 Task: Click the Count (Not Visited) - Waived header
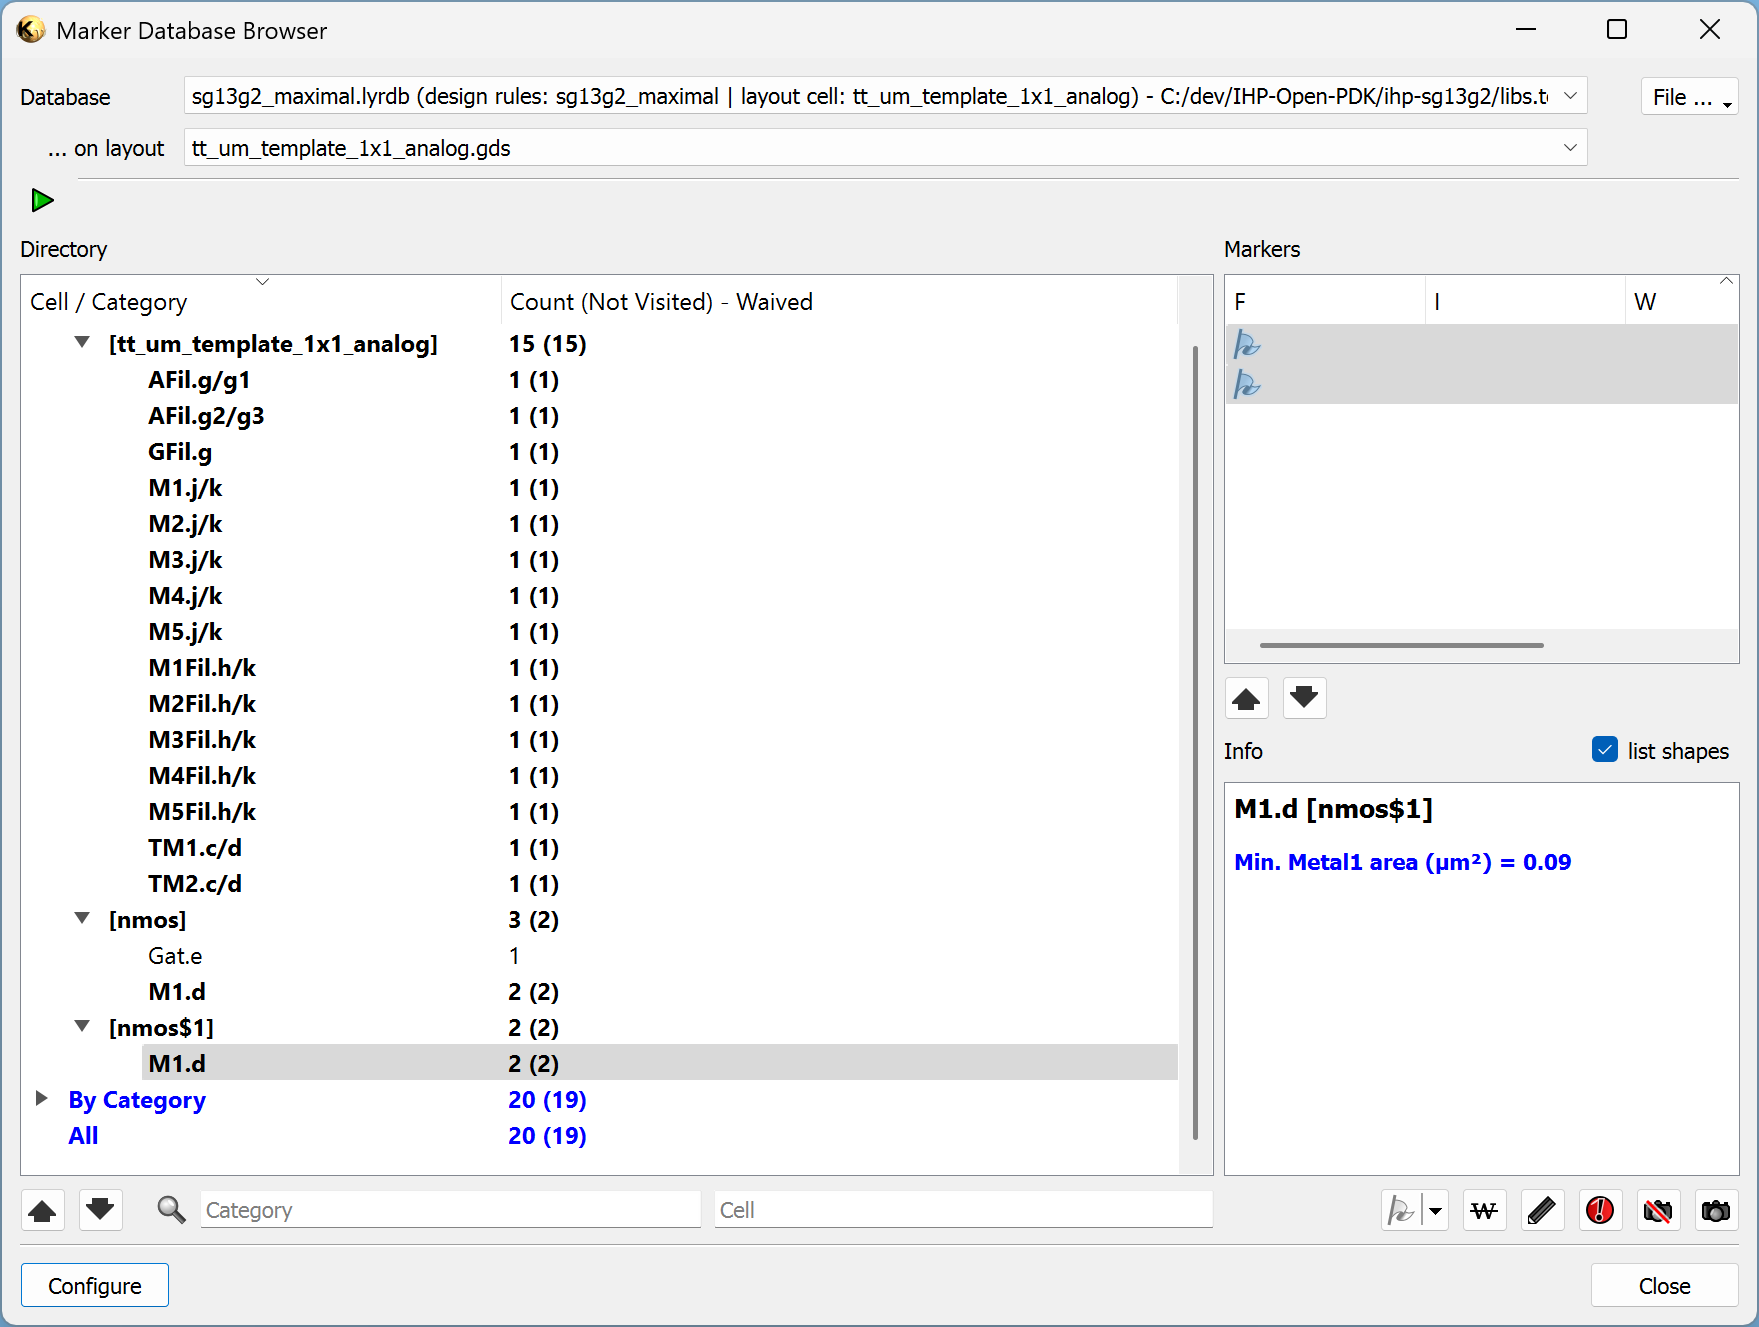pyautogui.click(x=839, y=301)
